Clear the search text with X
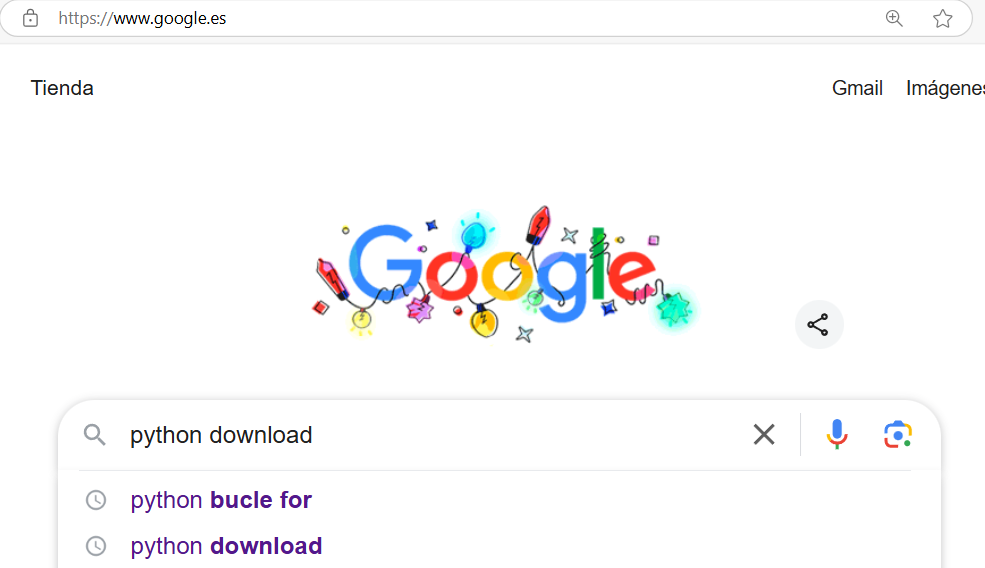 tap(764, 434)
